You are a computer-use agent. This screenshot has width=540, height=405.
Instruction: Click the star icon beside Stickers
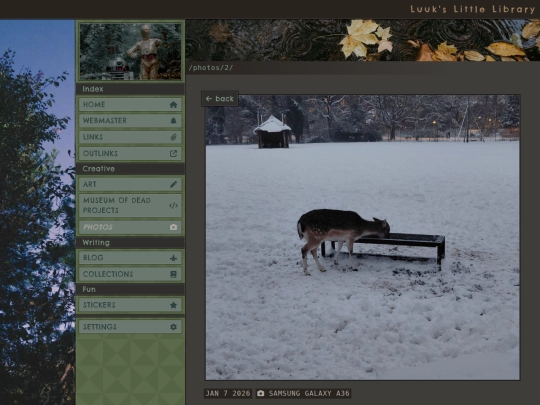(173, 305)
